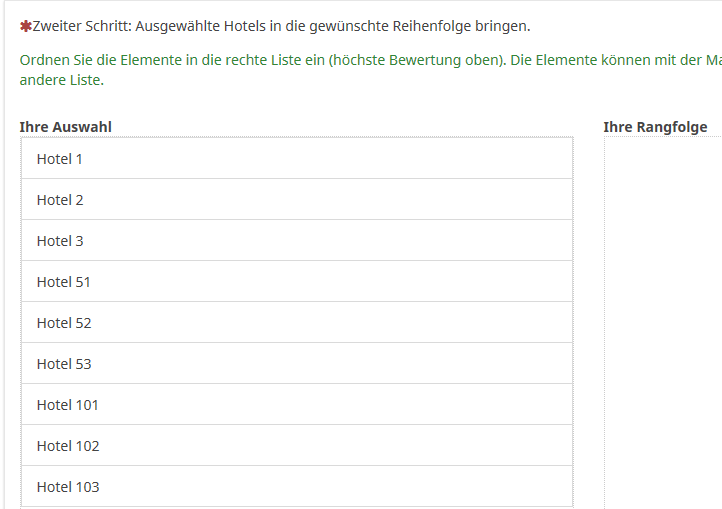
Task: Choose the Hotel 101 list item
Action: (x=296, y=405)
